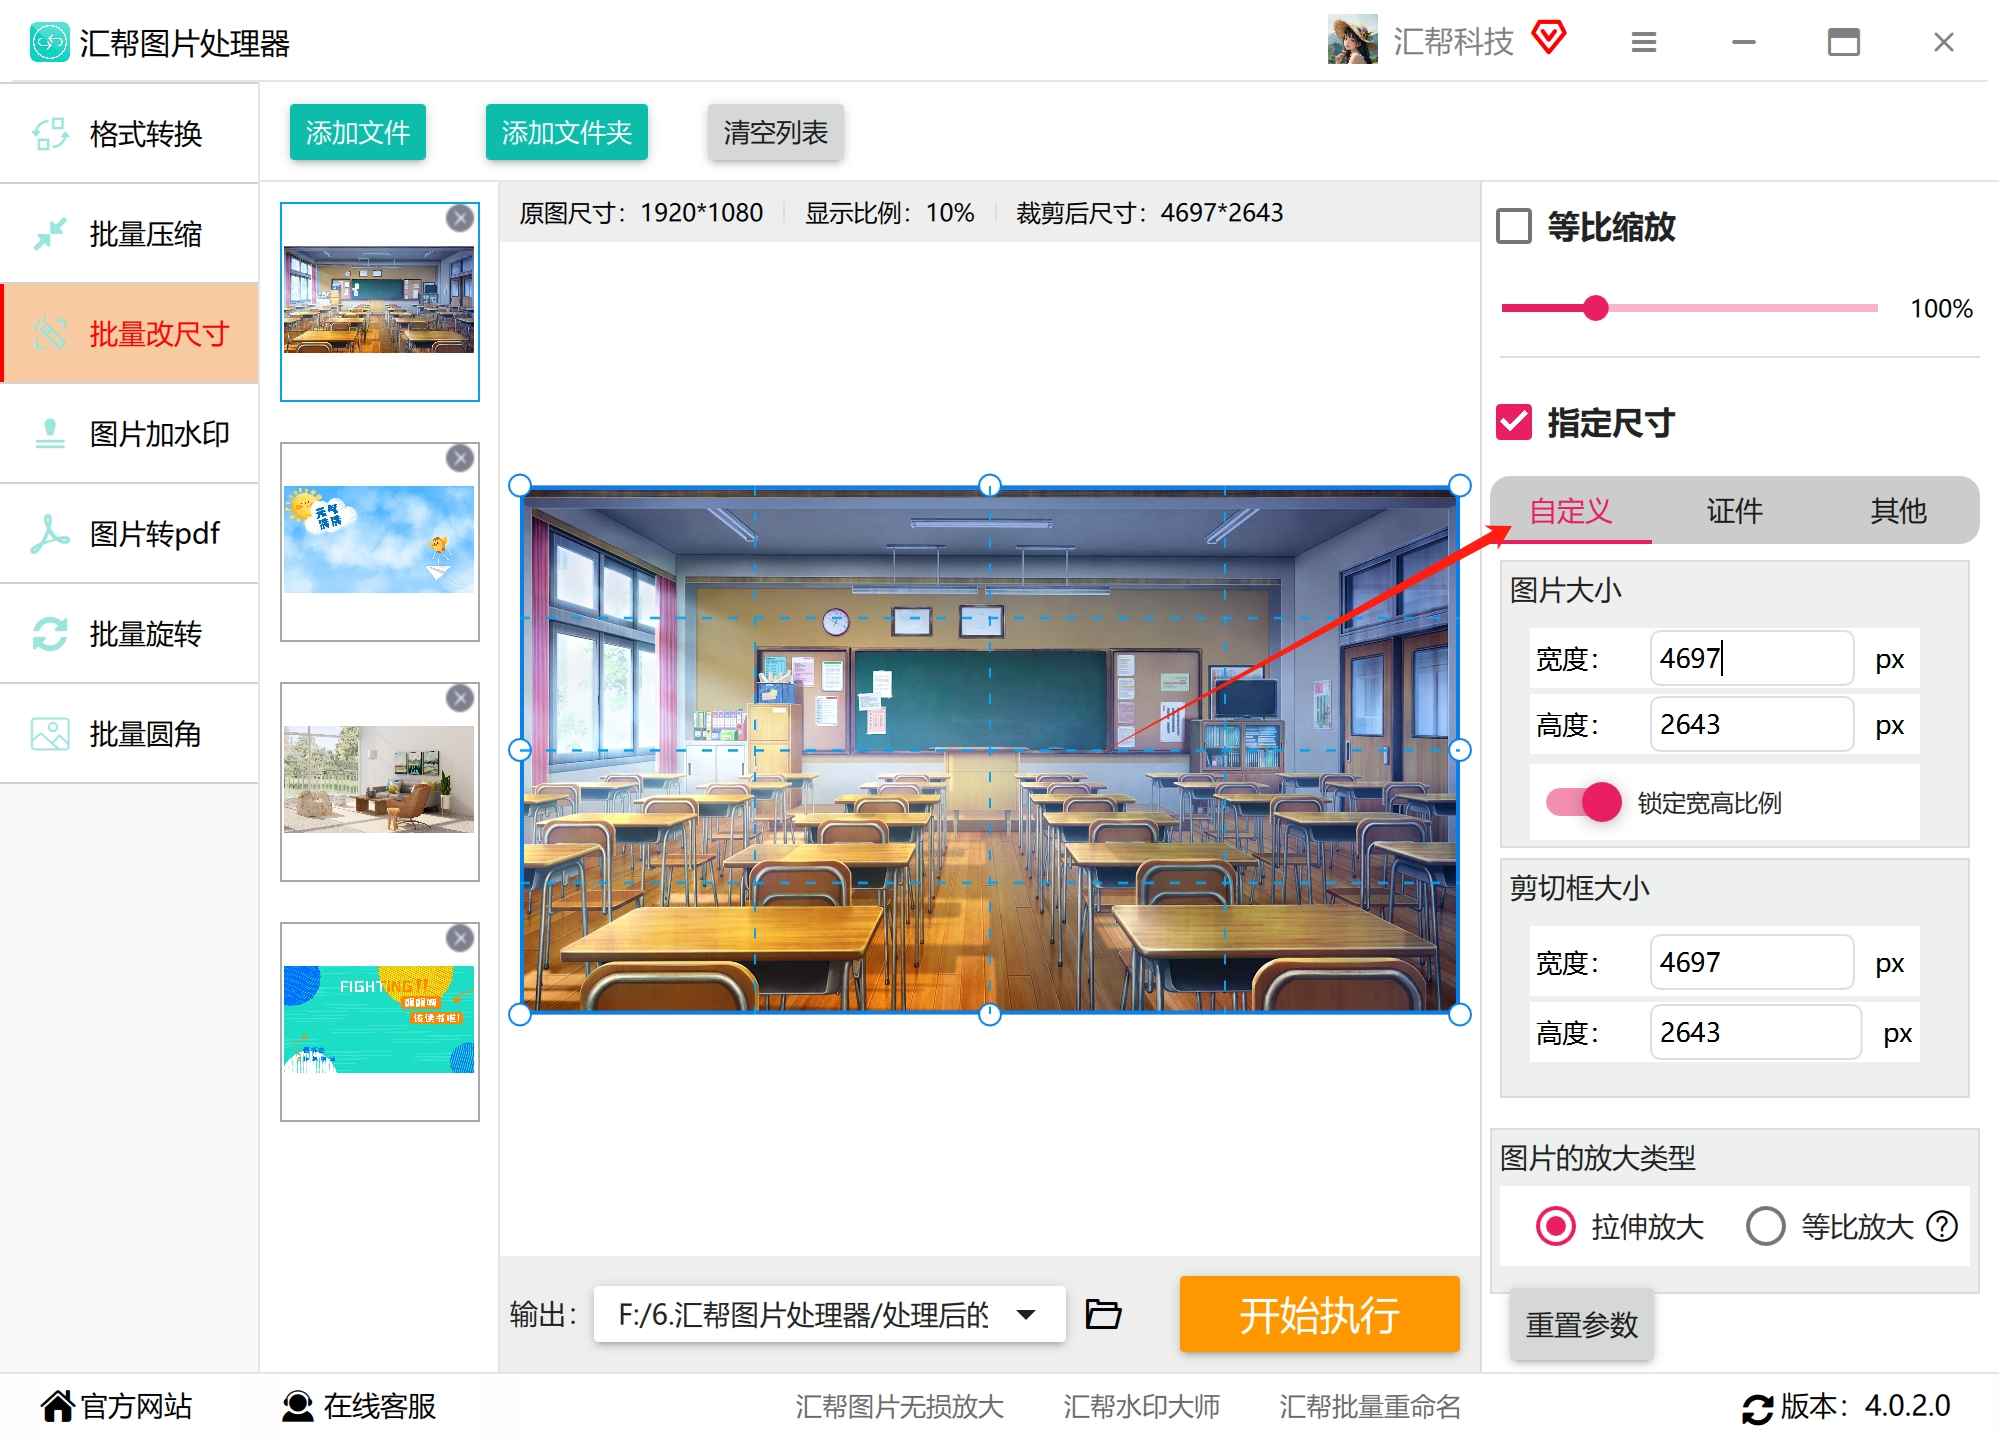Screen dimensions: 1999x1439
Task: Uncheck the 指定尺寸 checkbox
Action: pyautogui.click(x=1514, y=422)
